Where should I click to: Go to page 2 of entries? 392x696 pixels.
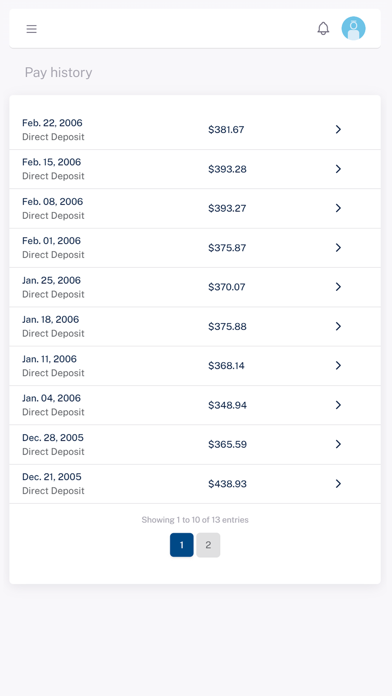click(208, 545)
